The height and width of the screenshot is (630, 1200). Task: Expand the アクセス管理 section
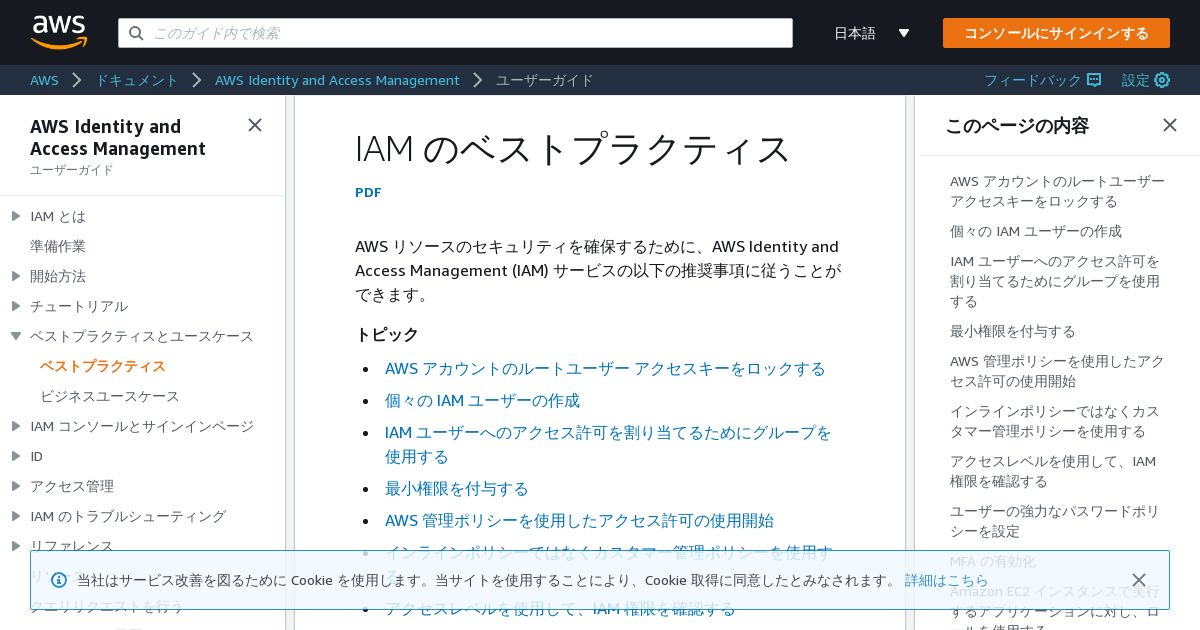16,486
